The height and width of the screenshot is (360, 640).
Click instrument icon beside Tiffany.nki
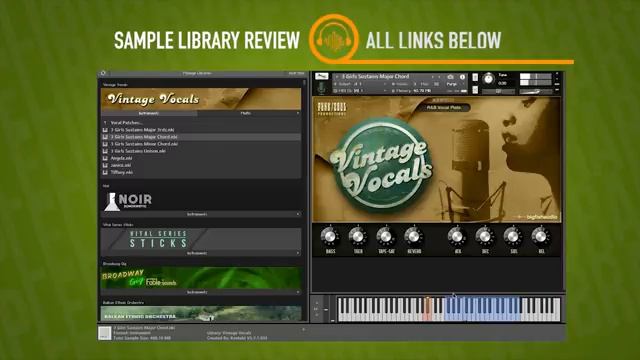pyautogui.click(x=105, y=172)
